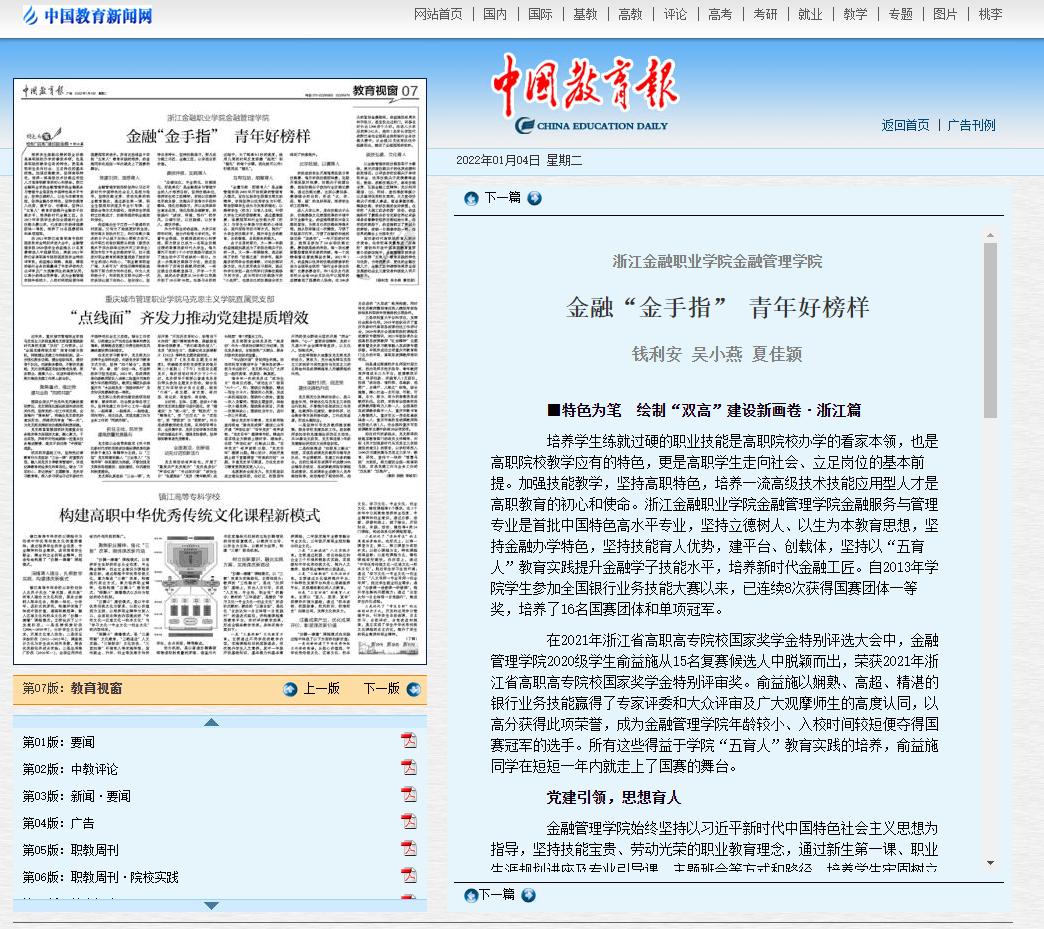The width and height of the screenshot is (1044, 929).
Task: Open 网站首页 in the top navigation
Action: point(438,15)
